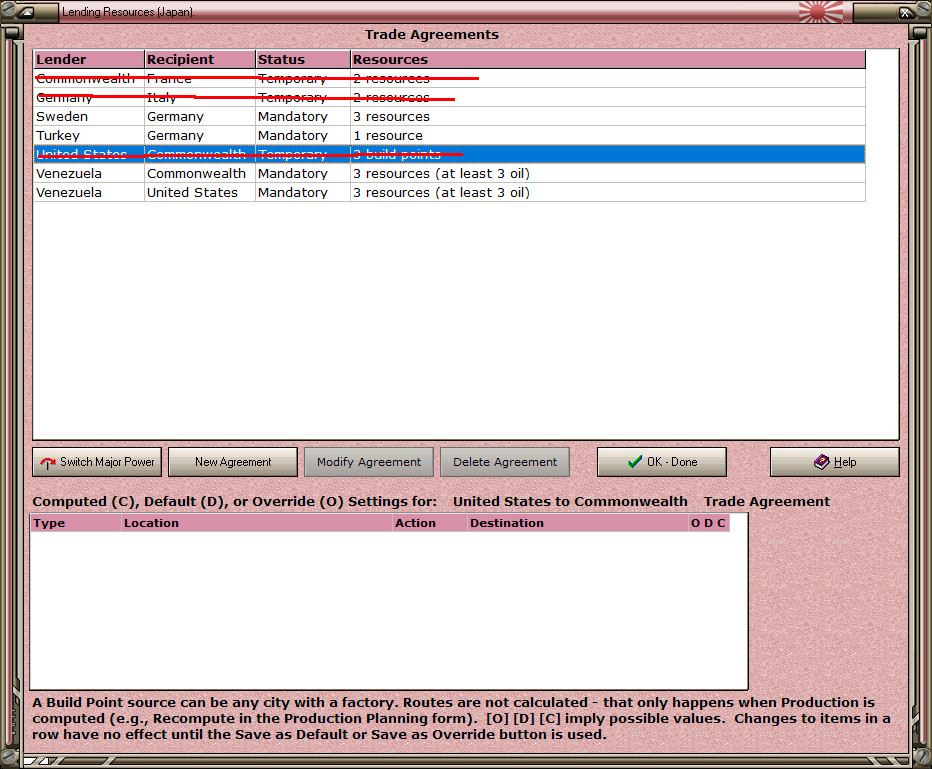932x769 pixels.
Task: Select Venezuela to United States agreement row
Action: (449, 193)
